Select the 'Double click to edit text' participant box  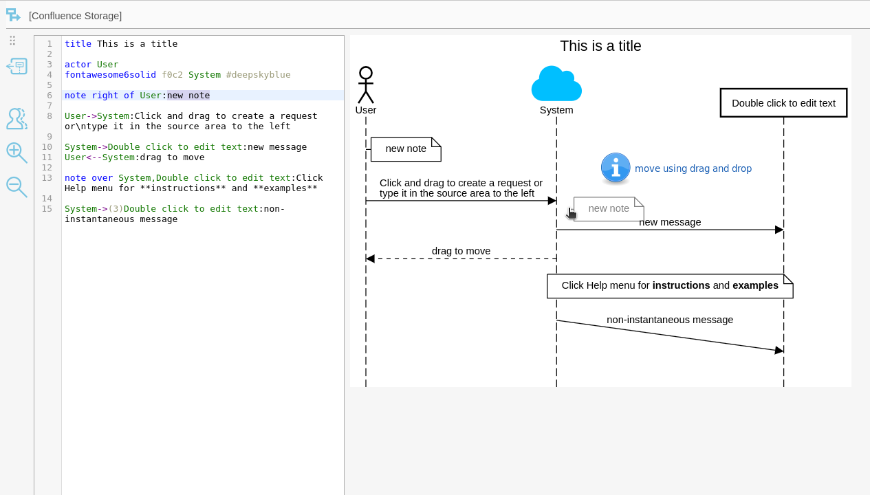click(783, 103)
